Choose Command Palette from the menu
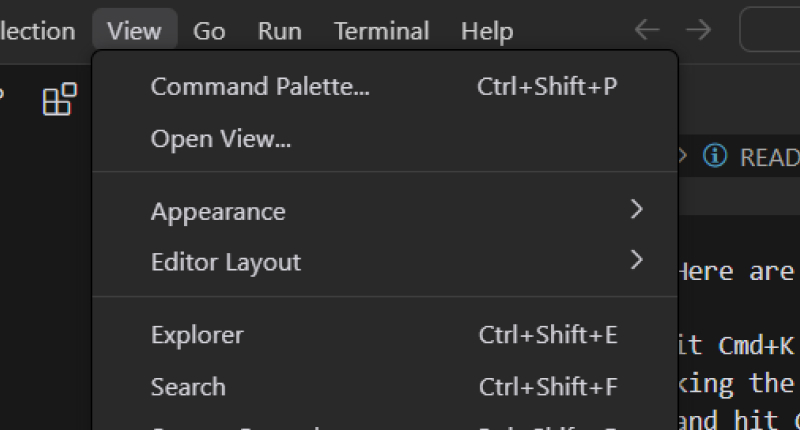The height and width of the screenshot is (430, 800). pyautogui.click(x=260, y=87)
